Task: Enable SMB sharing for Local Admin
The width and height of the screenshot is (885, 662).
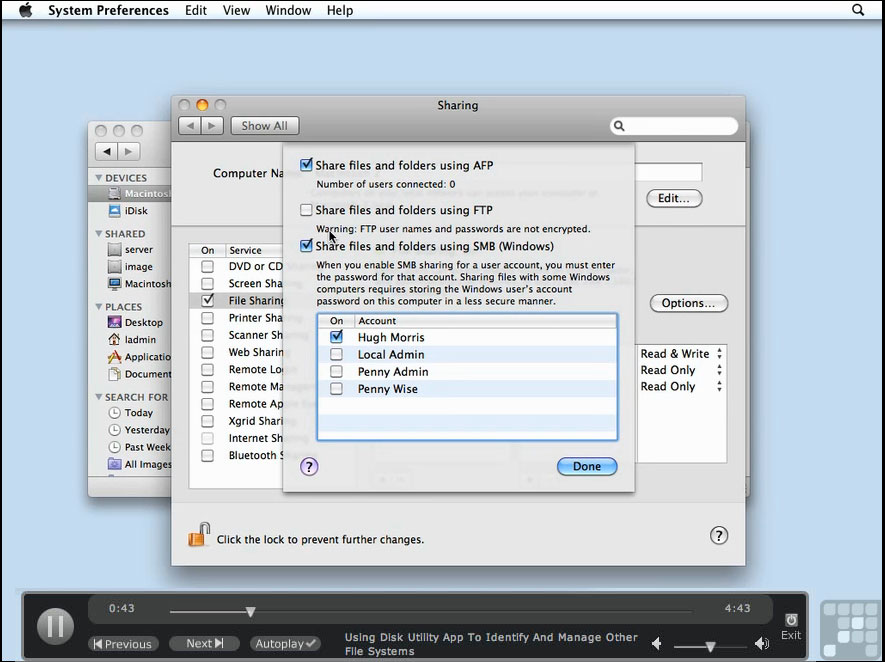Action: pyautogui.click(x=336, y=354)
